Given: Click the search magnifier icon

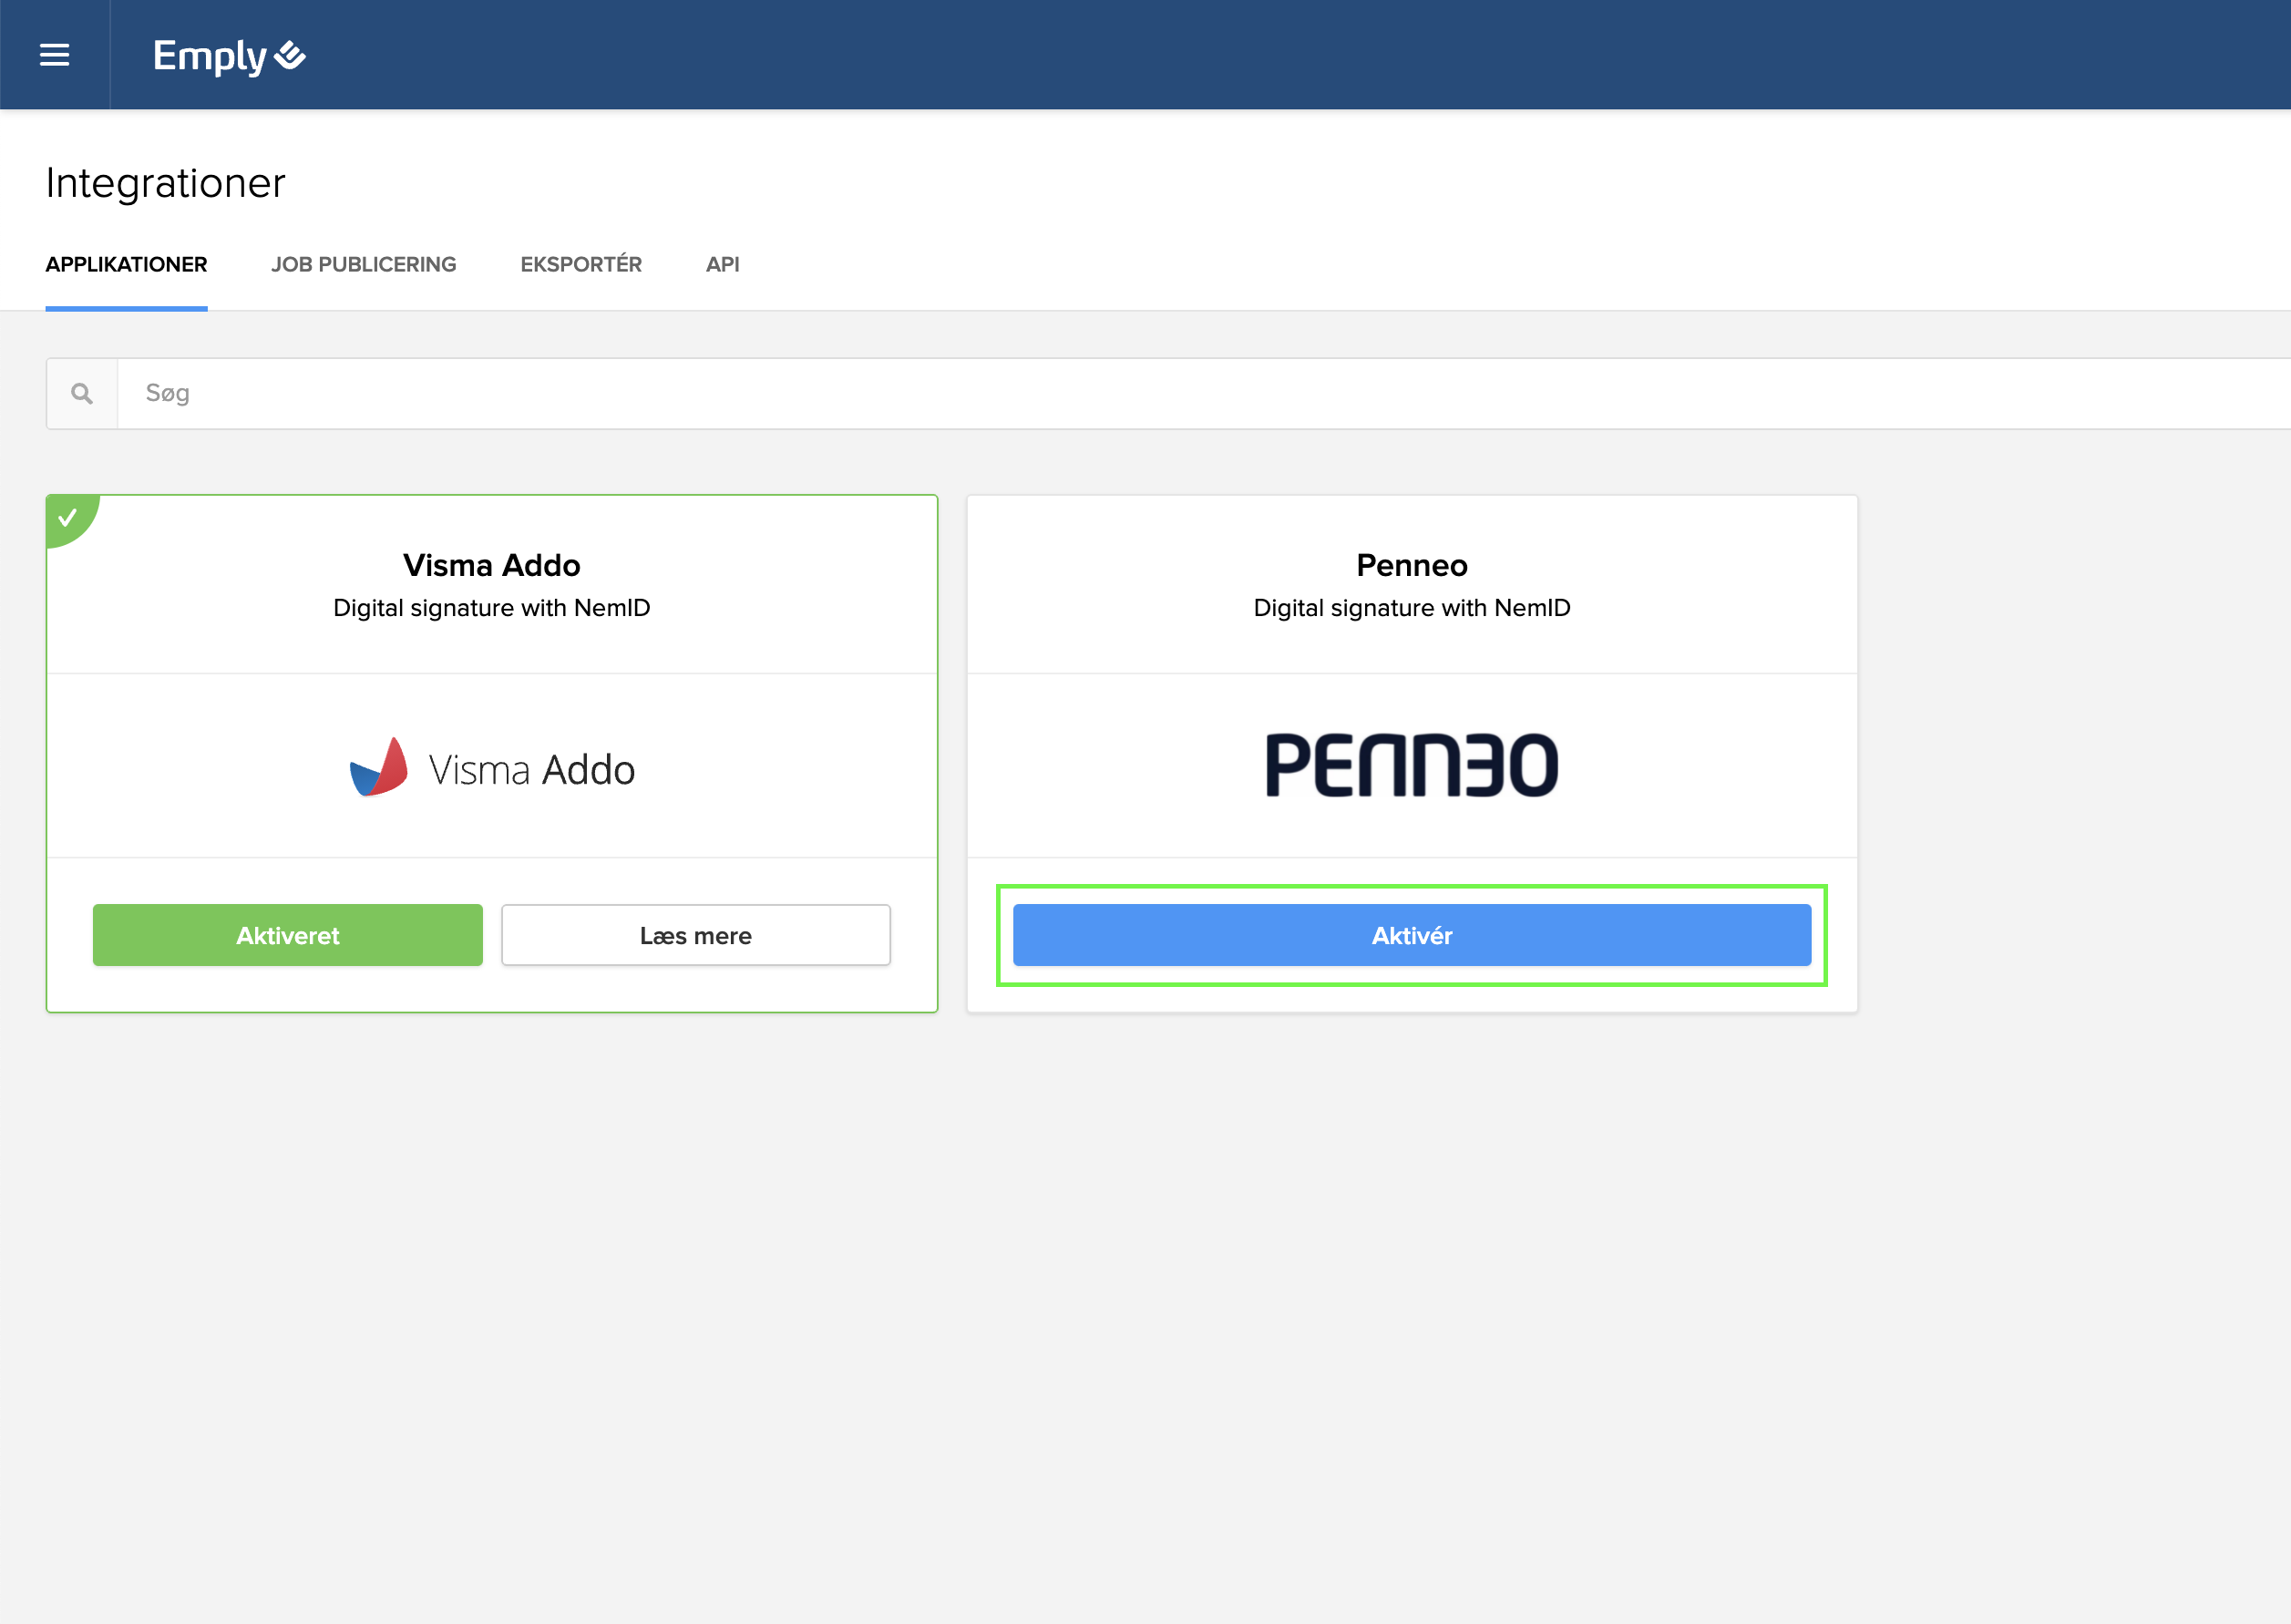Looking at the screenshot, I should click(82, 394).
